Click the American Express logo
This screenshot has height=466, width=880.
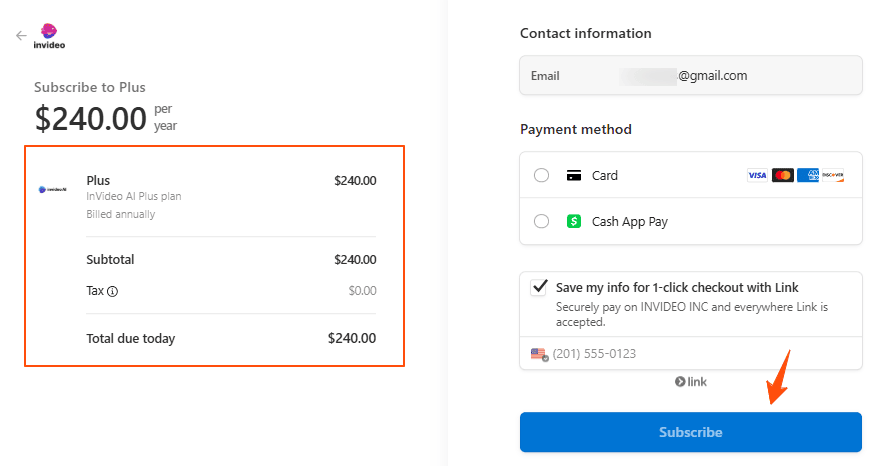click(x=808, y=175)
